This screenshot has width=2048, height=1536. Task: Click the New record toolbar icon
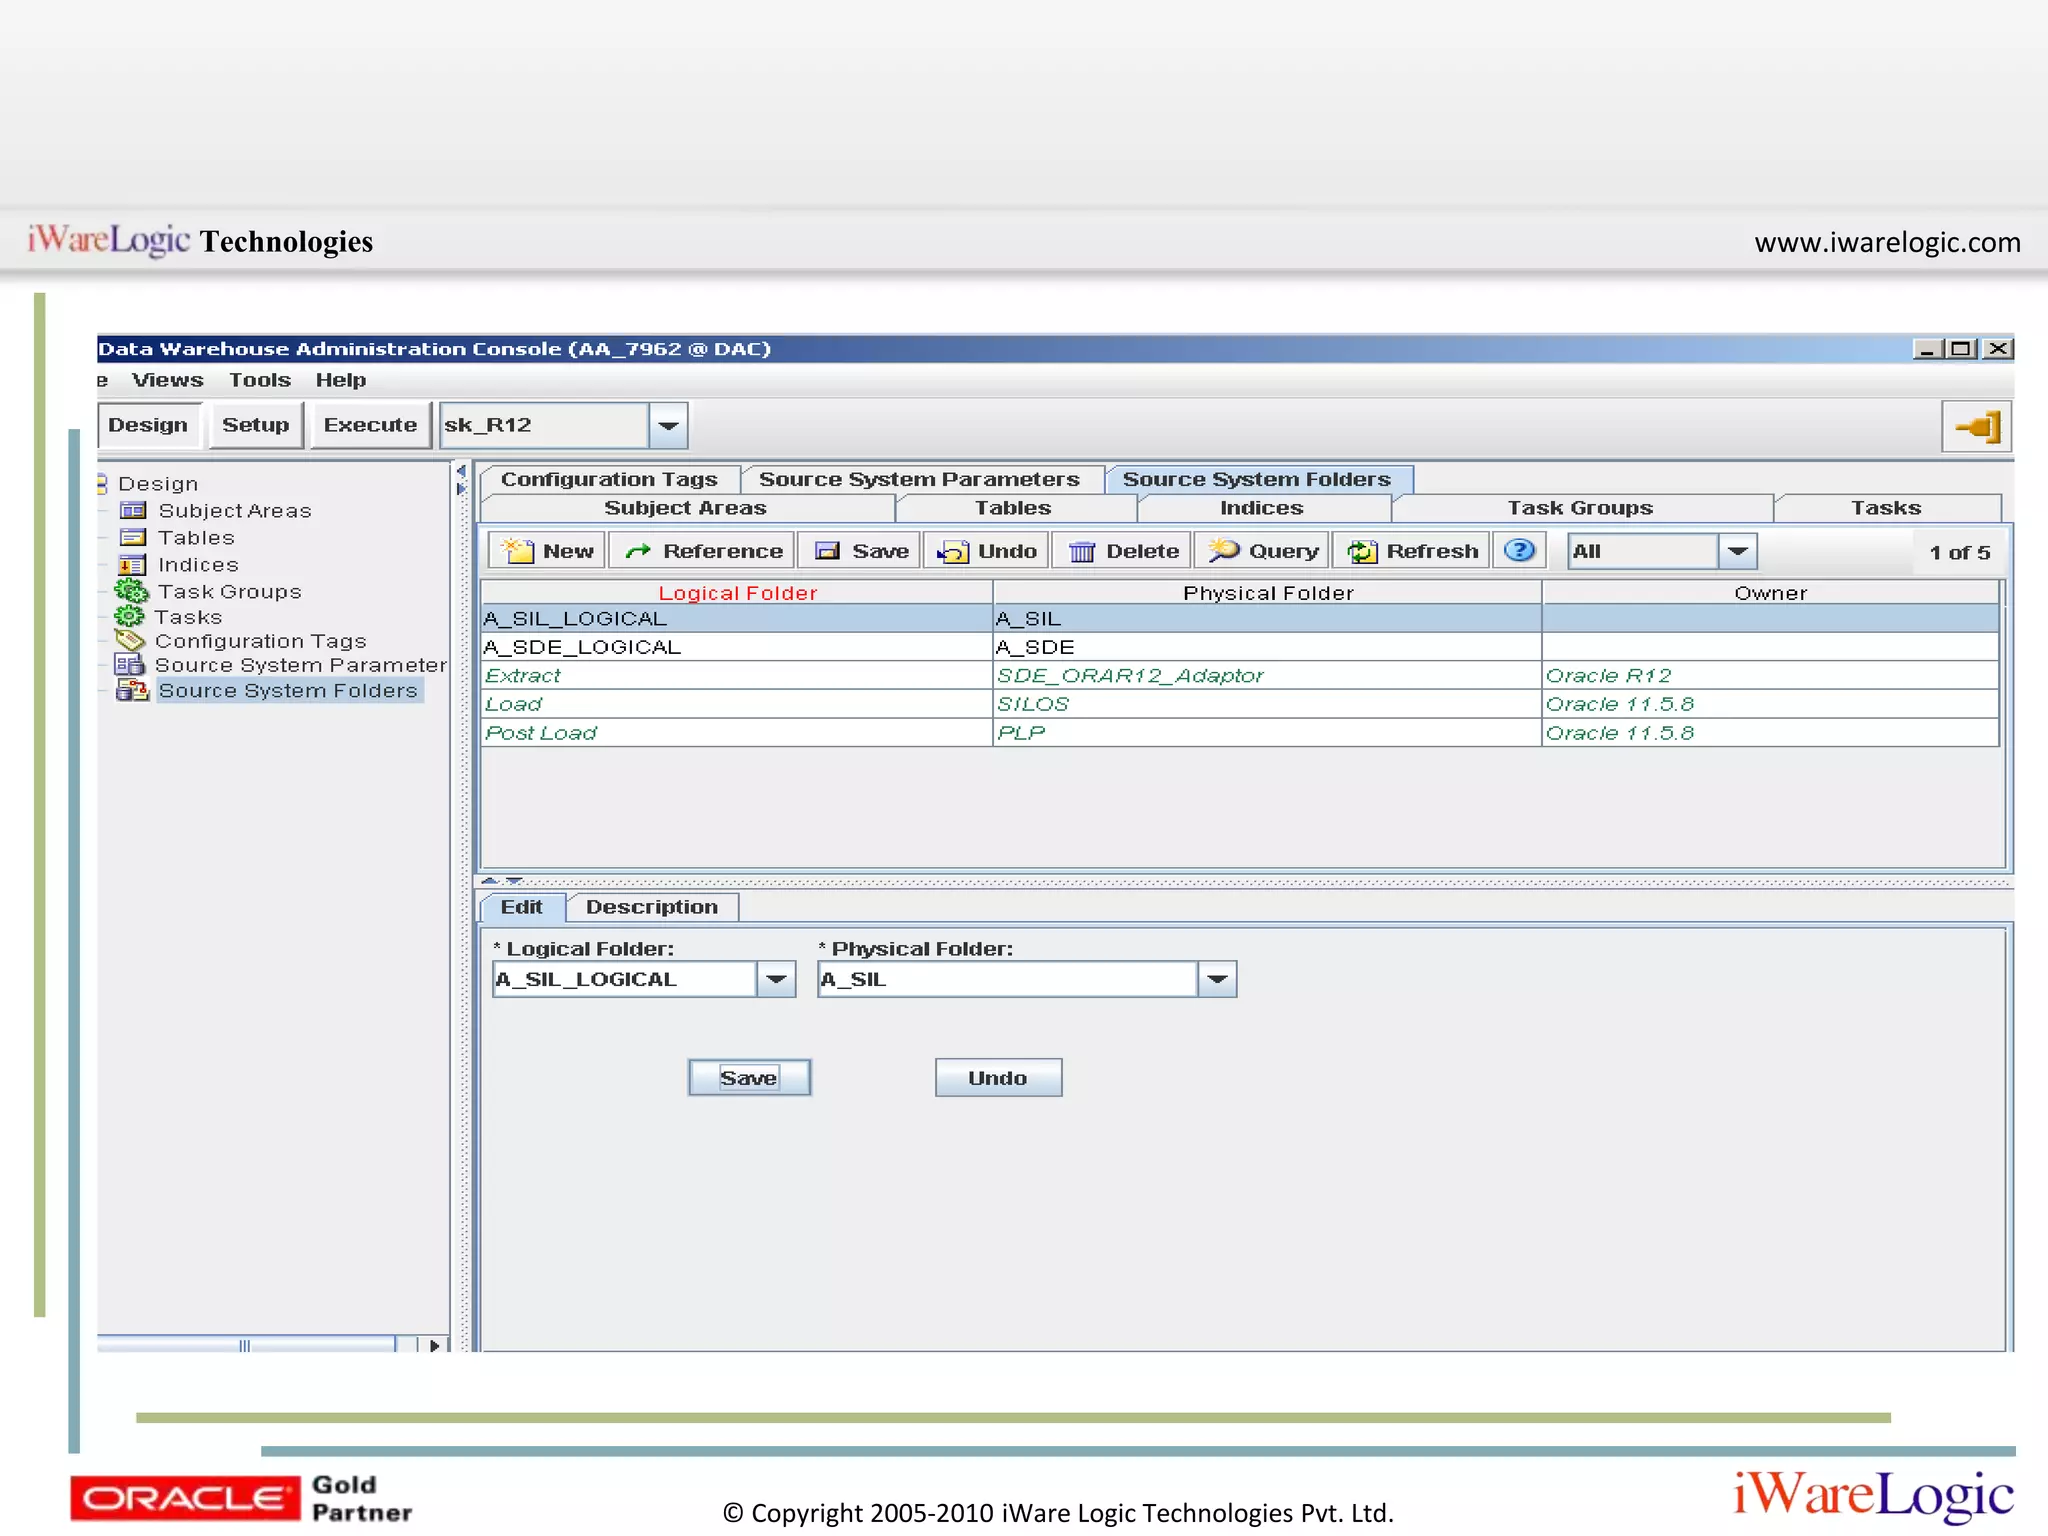pyautogui.click(x=519, y=551)
